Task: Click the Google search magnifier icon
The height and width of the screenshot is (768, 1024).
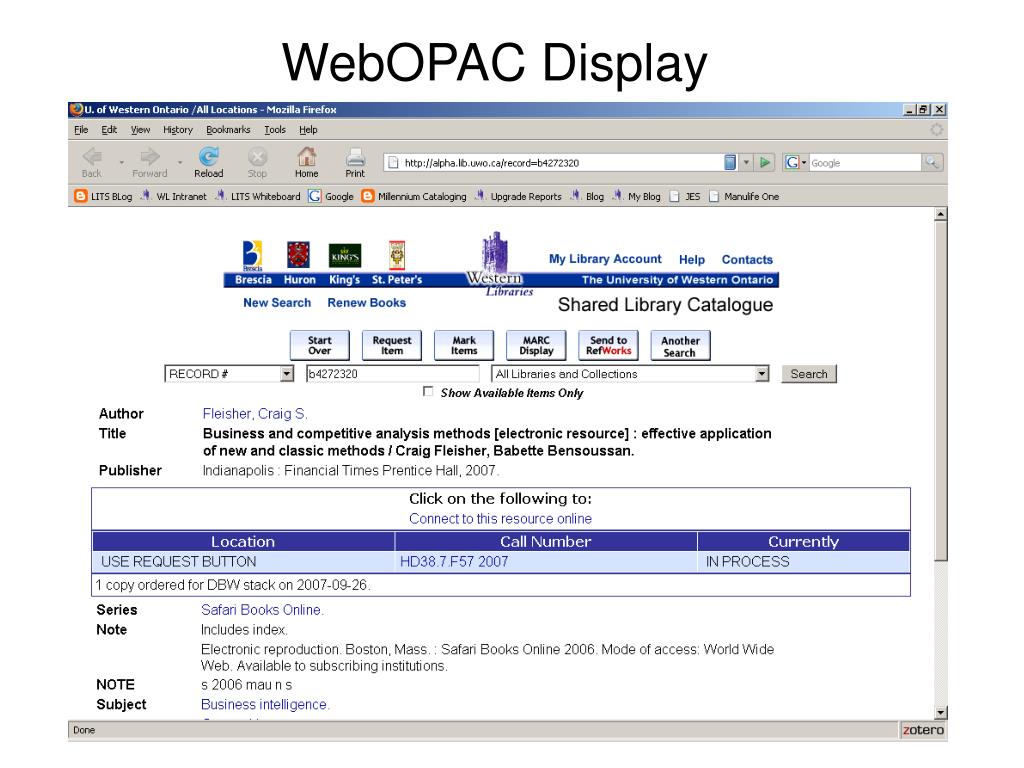Action: [932, 162]
